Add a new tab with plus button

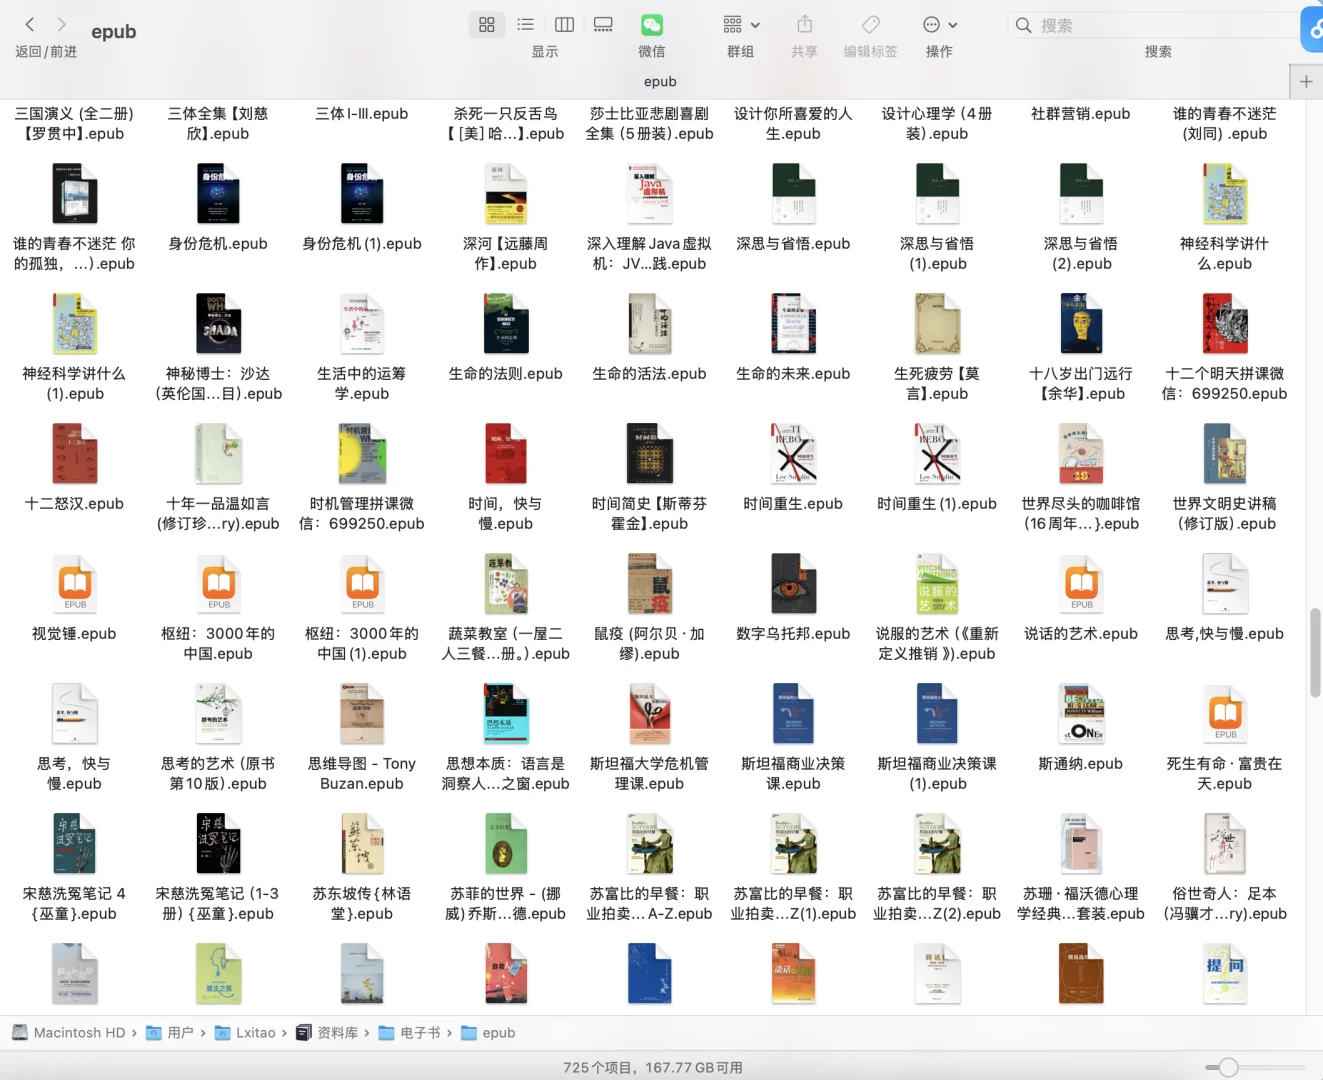point(1306,82)
